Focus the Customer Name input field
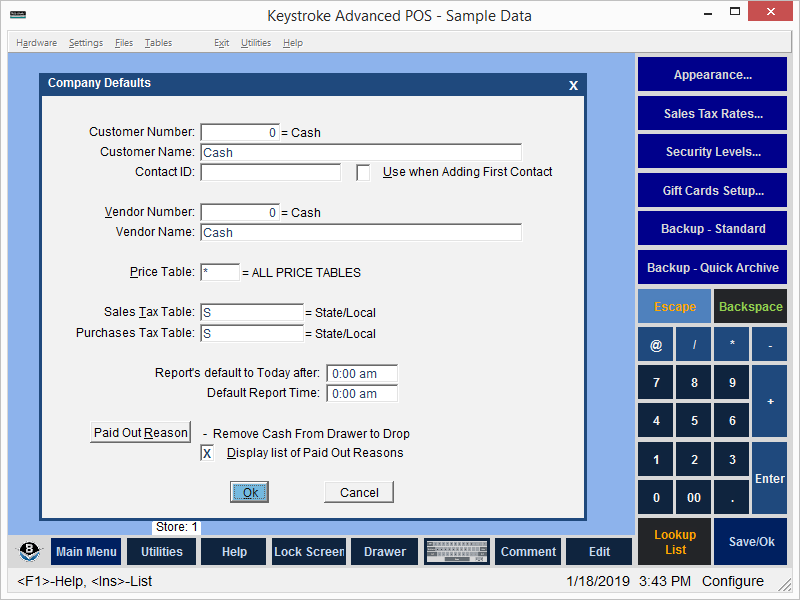Image resolution: width=800 pixels, height=600 pixels. point(360,153)
